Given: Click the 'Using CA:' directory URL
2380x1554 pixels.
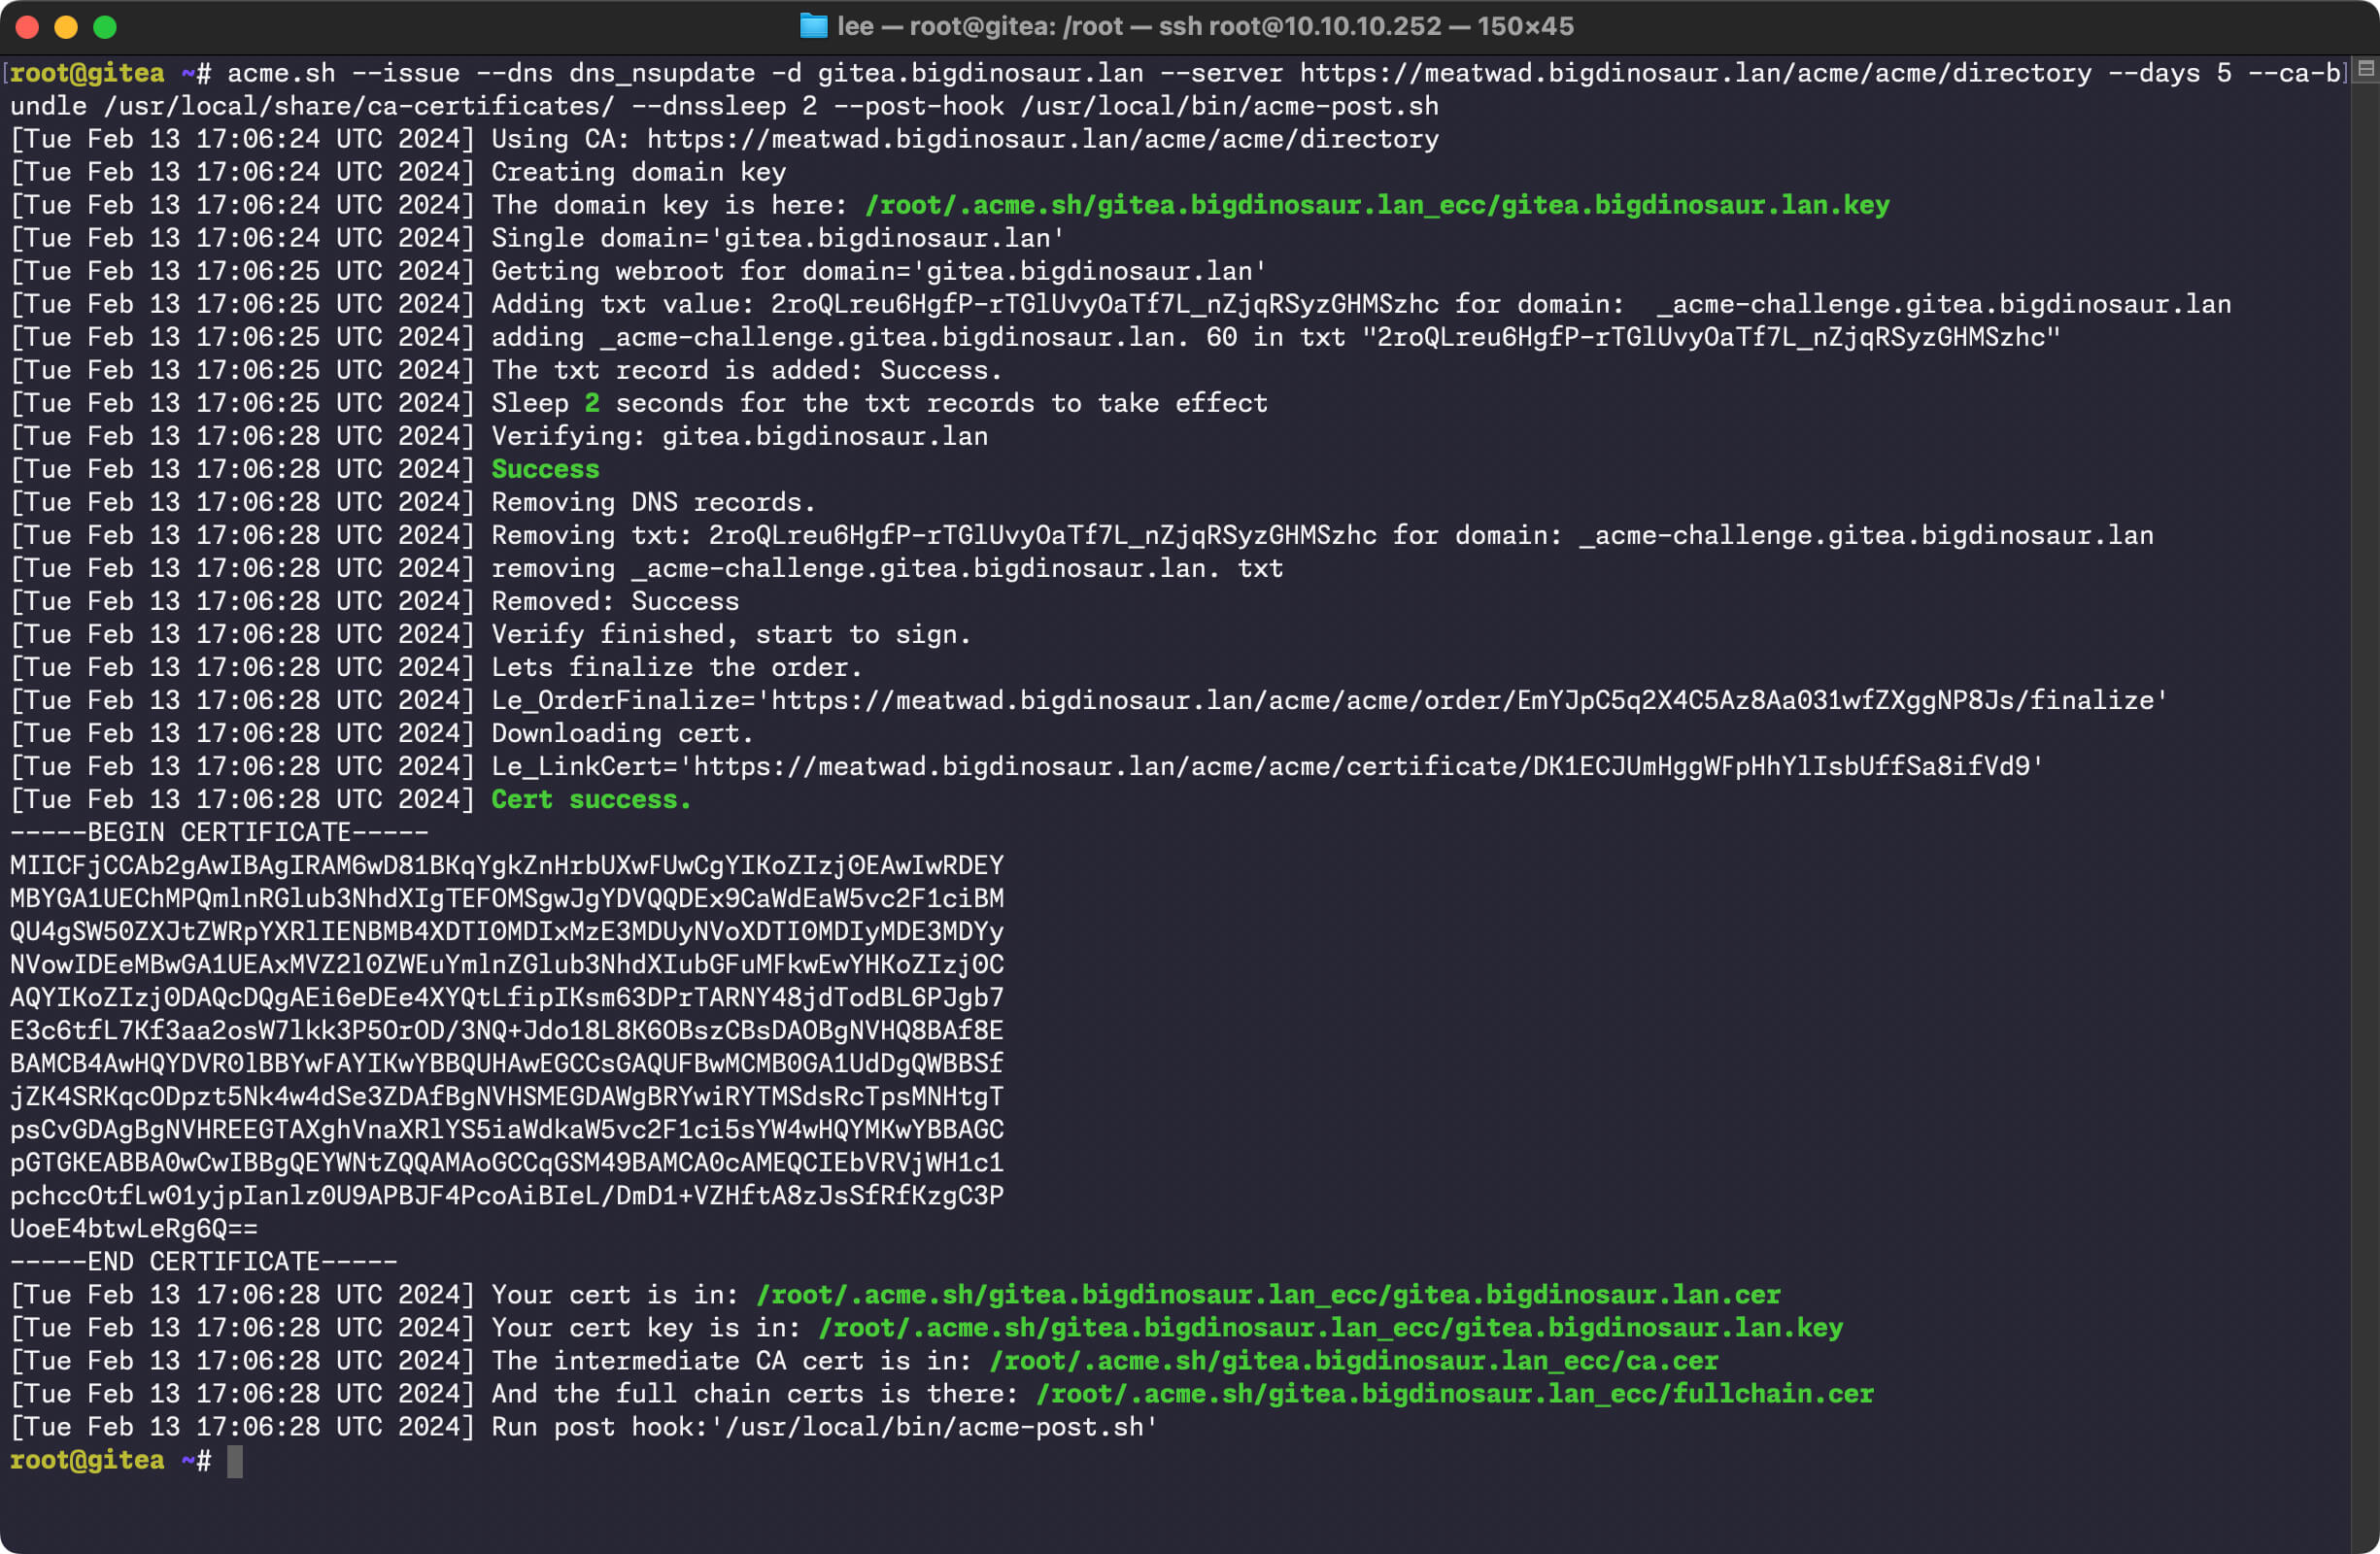Looking at the screenshot, I should 1043,140.
